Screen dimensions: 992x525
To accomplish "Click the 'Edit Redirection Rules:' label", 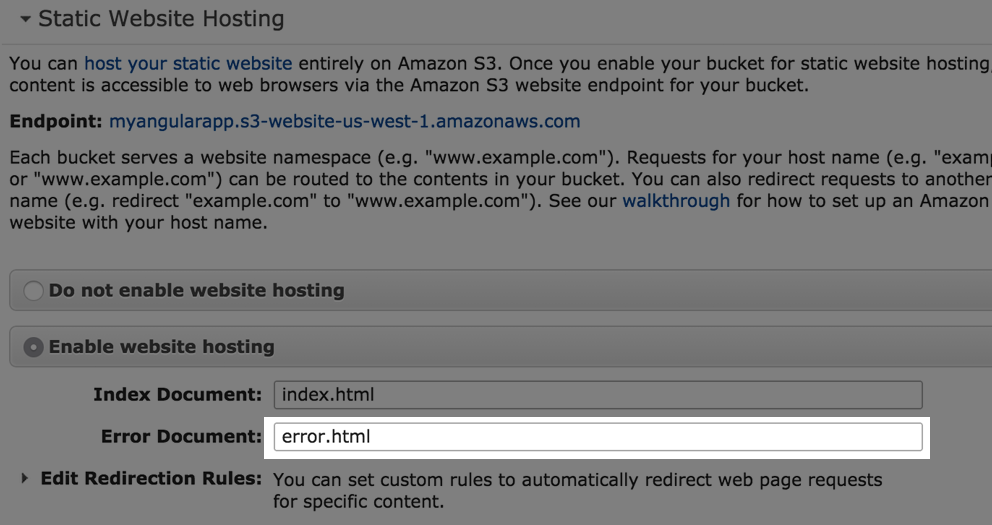I will coord(151,479).
